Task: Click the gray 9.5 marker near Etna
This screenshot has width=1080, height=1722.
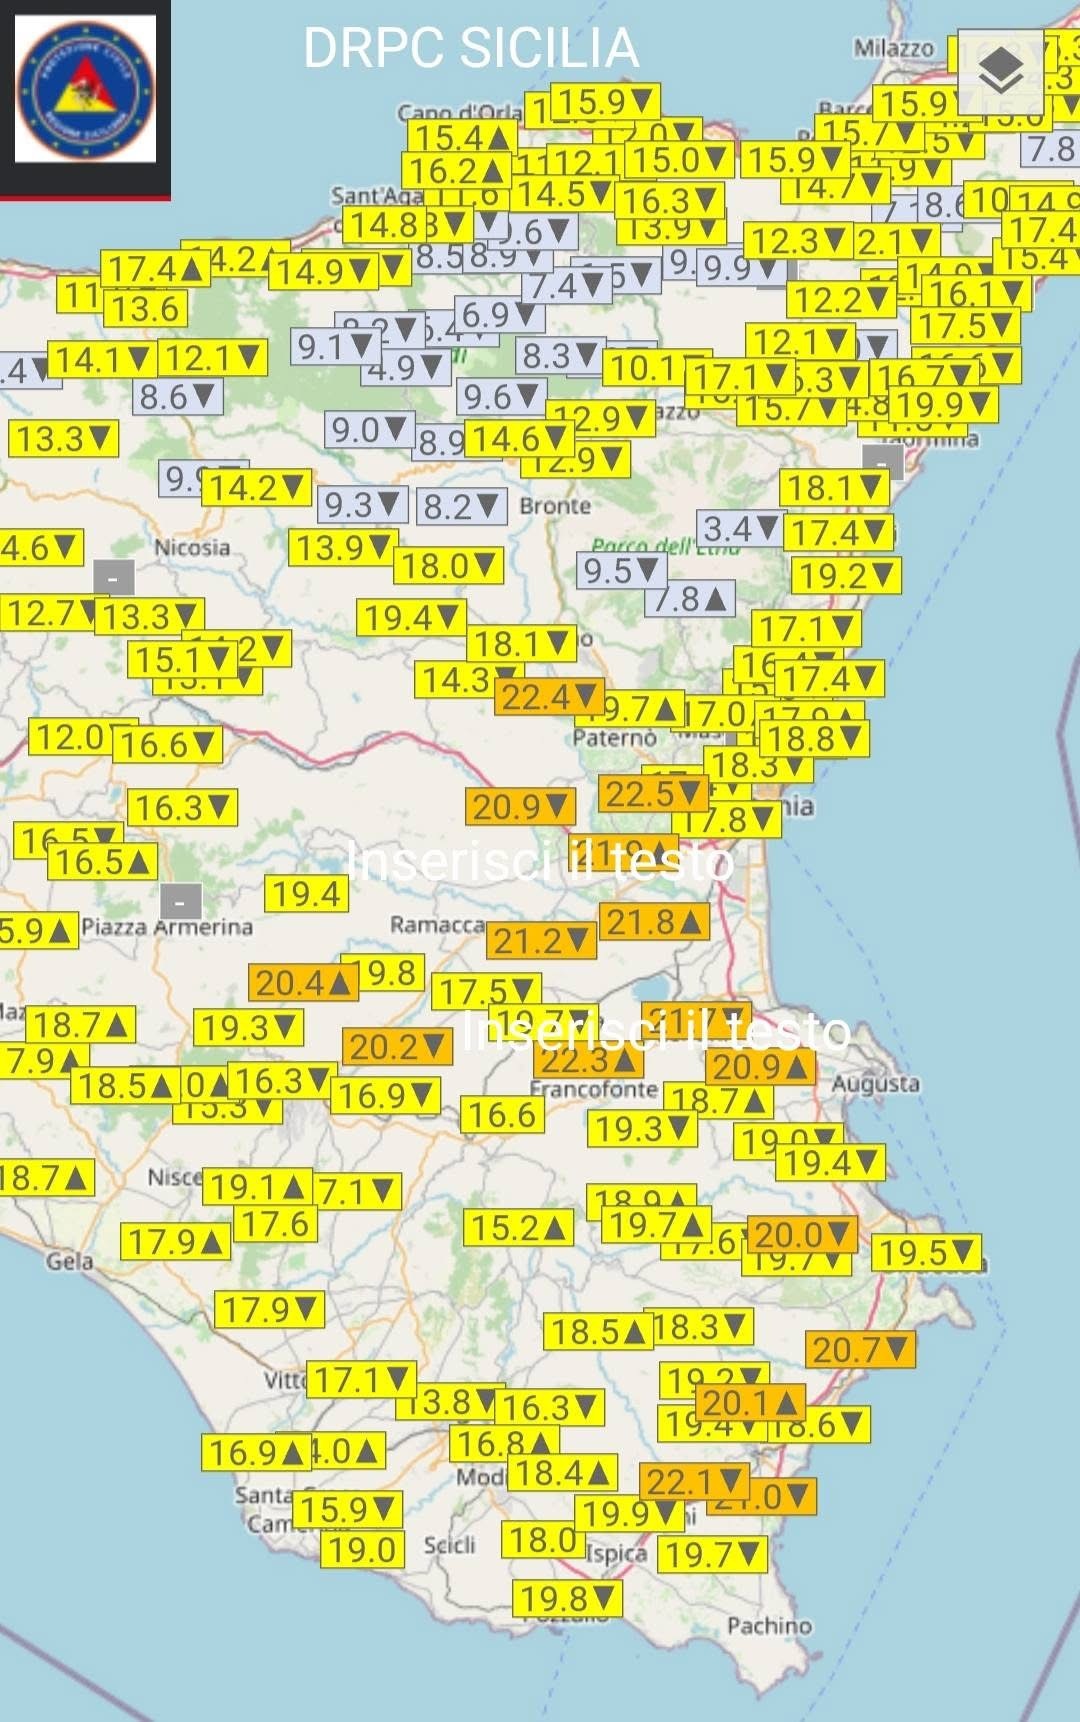Action: coord(621,571)
